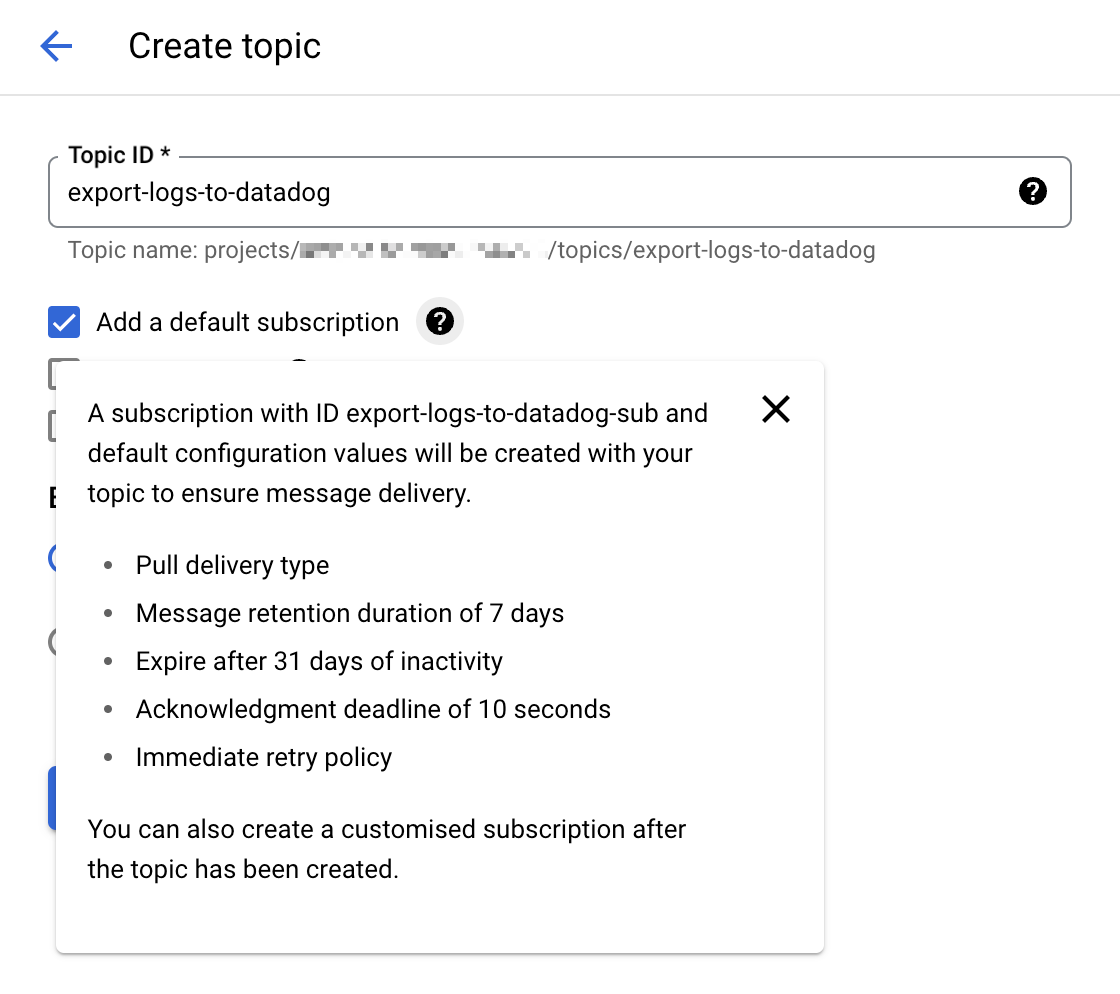Open help icon inside Topic ID field
The width and height of the screenshot is (1120, 994).
(x=1032, y=191)
